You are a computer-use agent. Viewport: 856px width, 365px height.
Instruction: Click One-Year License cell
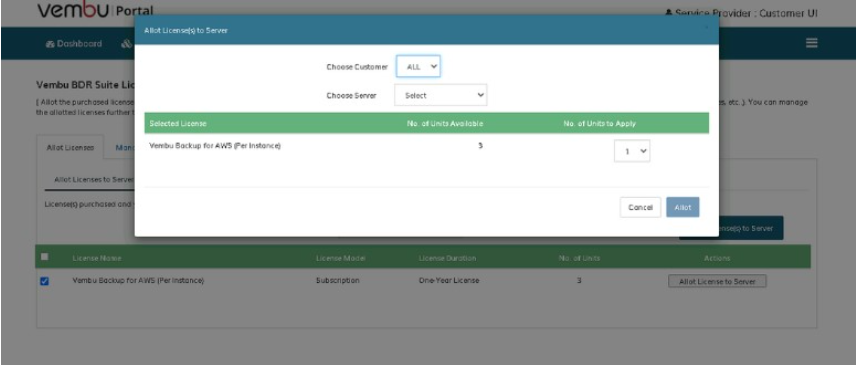coord(449,280)
